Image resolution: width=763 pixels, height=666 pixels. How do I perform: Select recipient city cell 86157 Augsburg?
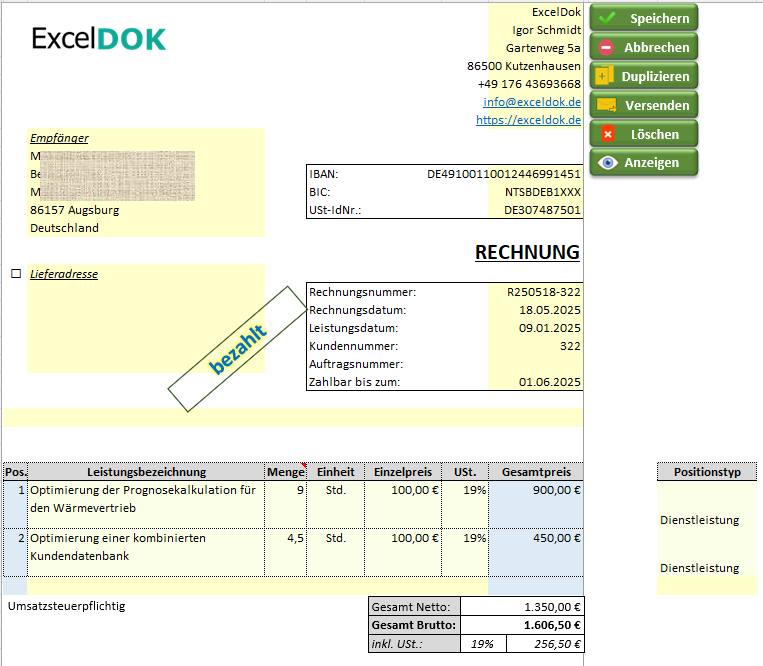tap(74, 210)
